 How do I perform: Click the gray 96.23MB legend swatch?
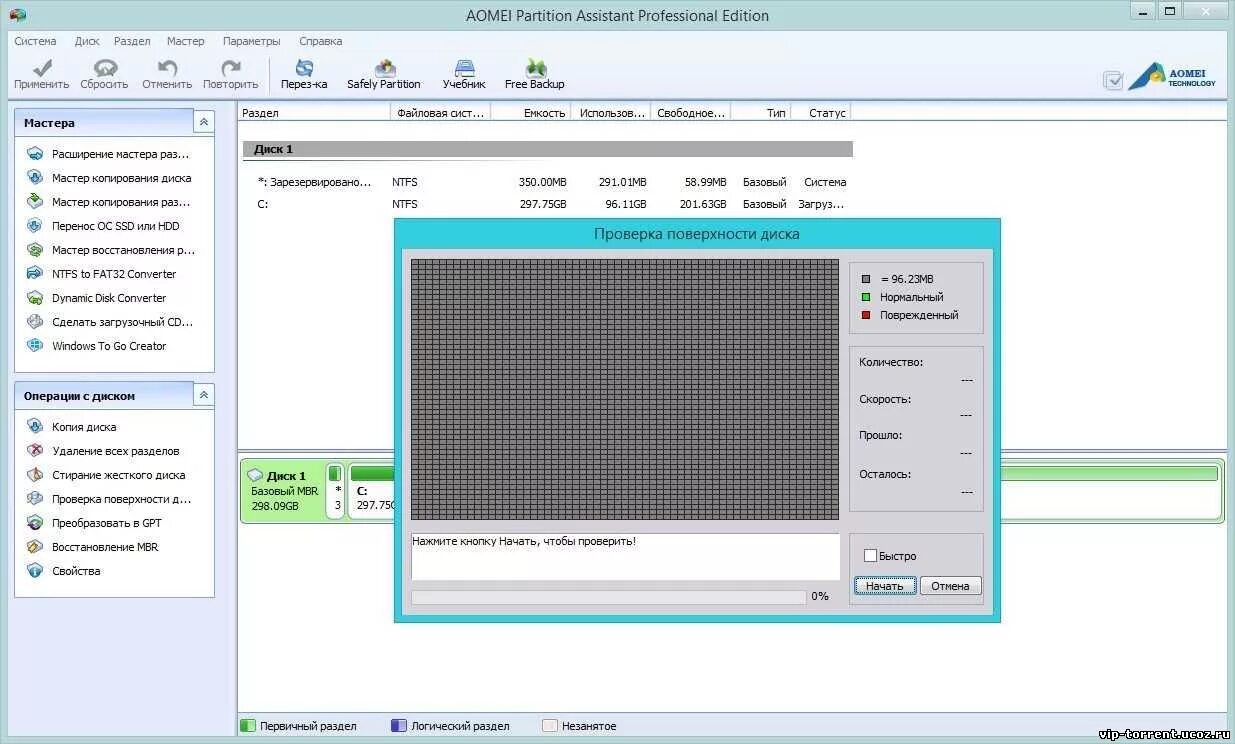point(866,279)
